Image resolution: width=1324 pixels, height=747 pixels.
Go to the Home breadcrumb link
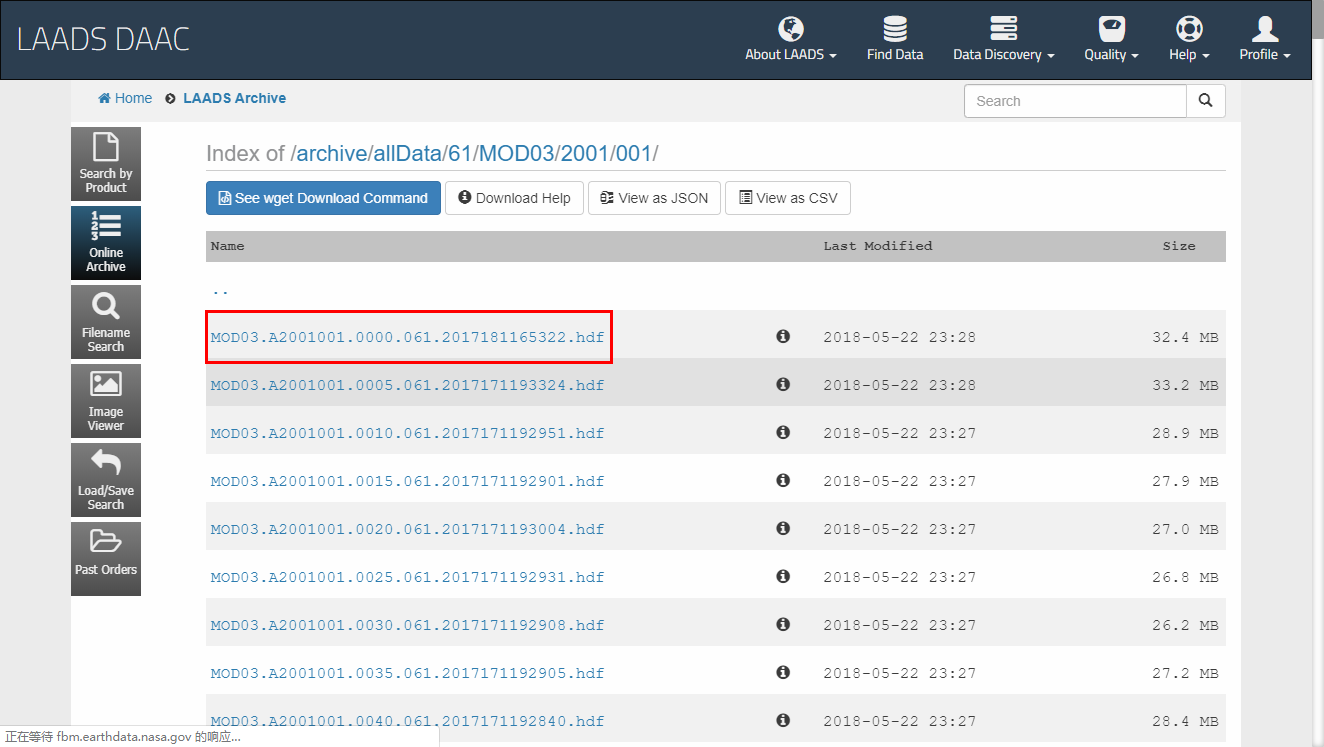pyautogui.click(x=125, y=98)
